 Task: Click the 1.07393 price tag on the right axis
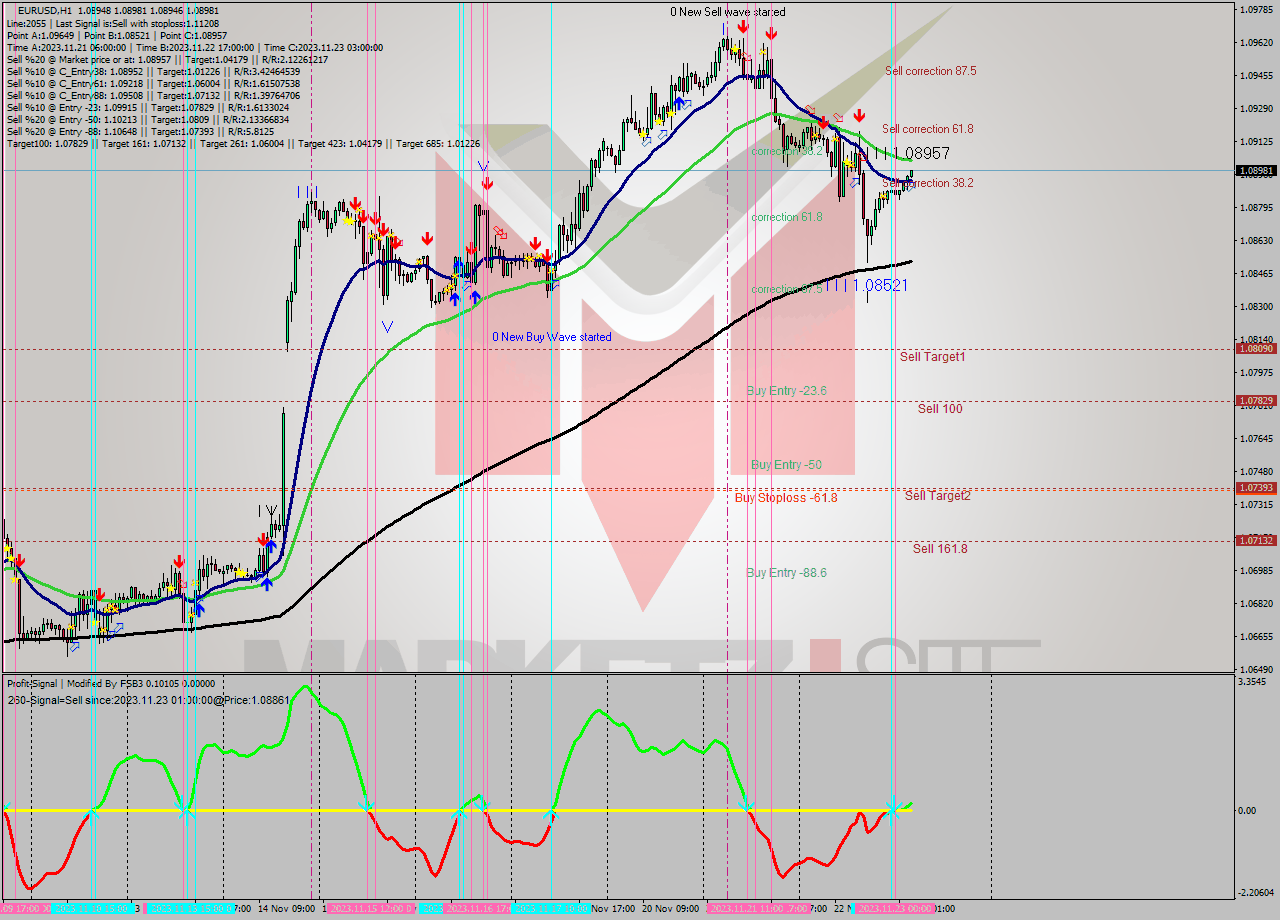1256,487
